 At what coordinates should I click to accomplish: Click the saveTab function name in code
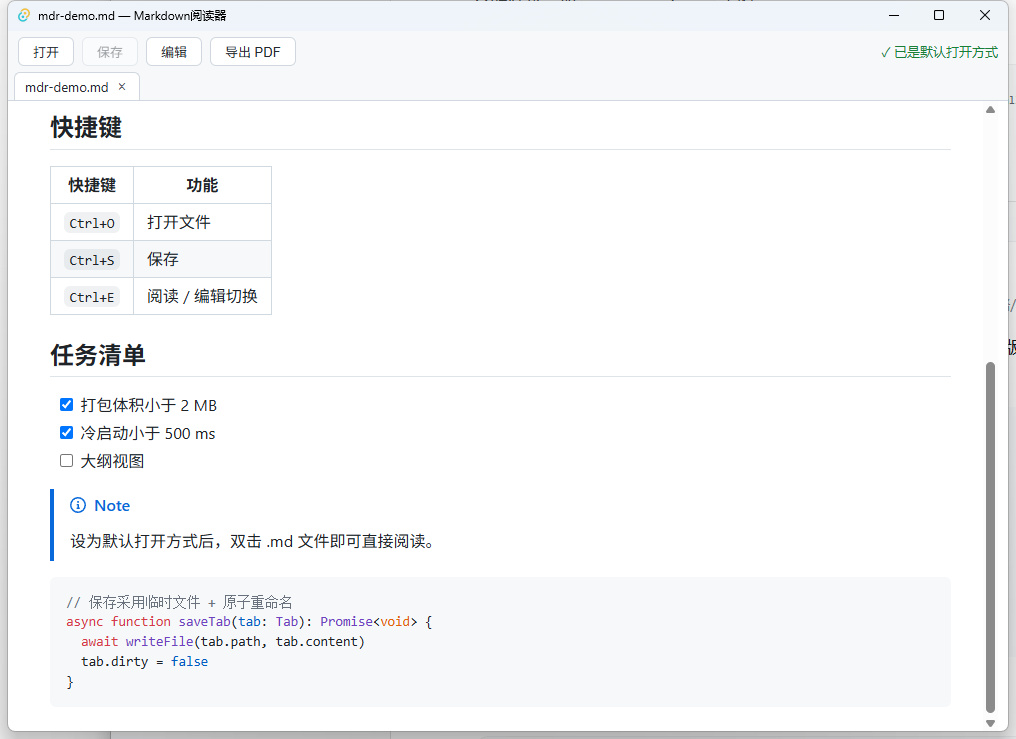204,622
